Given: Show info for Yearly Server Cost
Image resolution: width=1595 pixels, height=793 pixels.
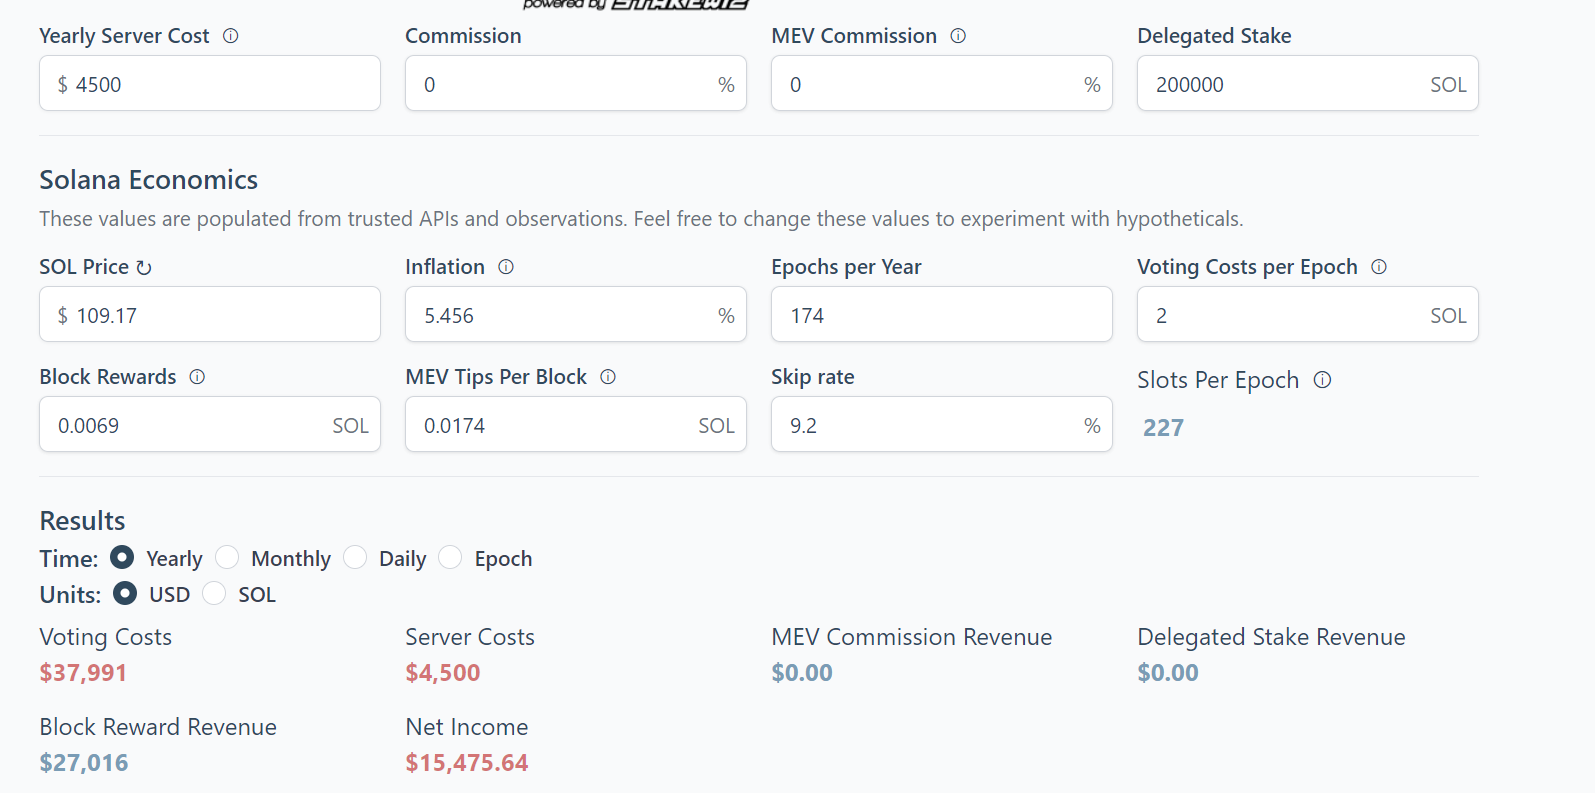Looking at the screenshot, I should point(231,36).
